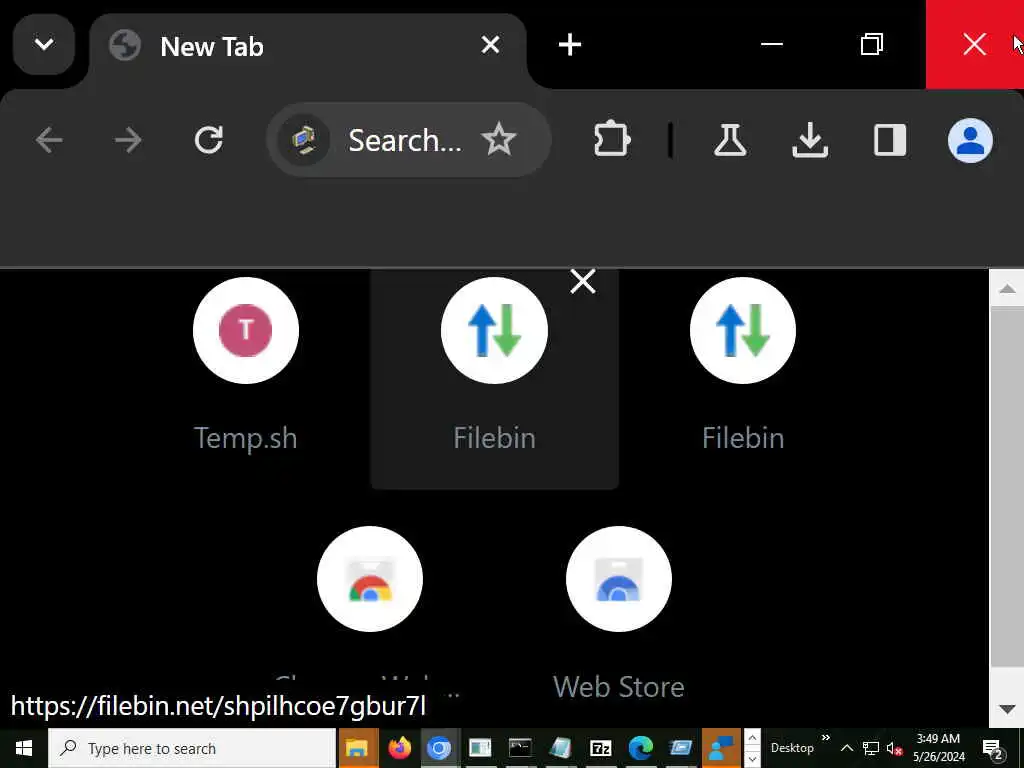Click the vertical scrollbar thumb
This screenshot has width=1024, height=768.
1006,487
